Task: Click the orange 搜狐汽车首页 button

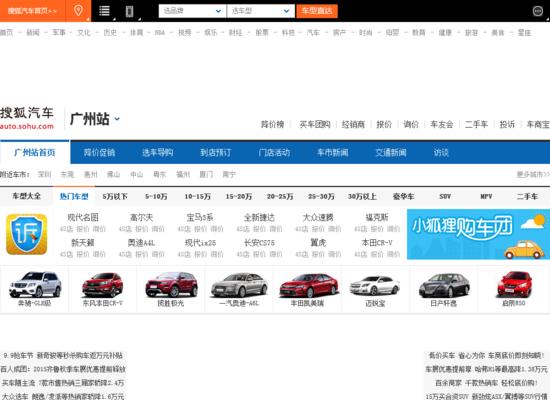Action: [32, 11]
